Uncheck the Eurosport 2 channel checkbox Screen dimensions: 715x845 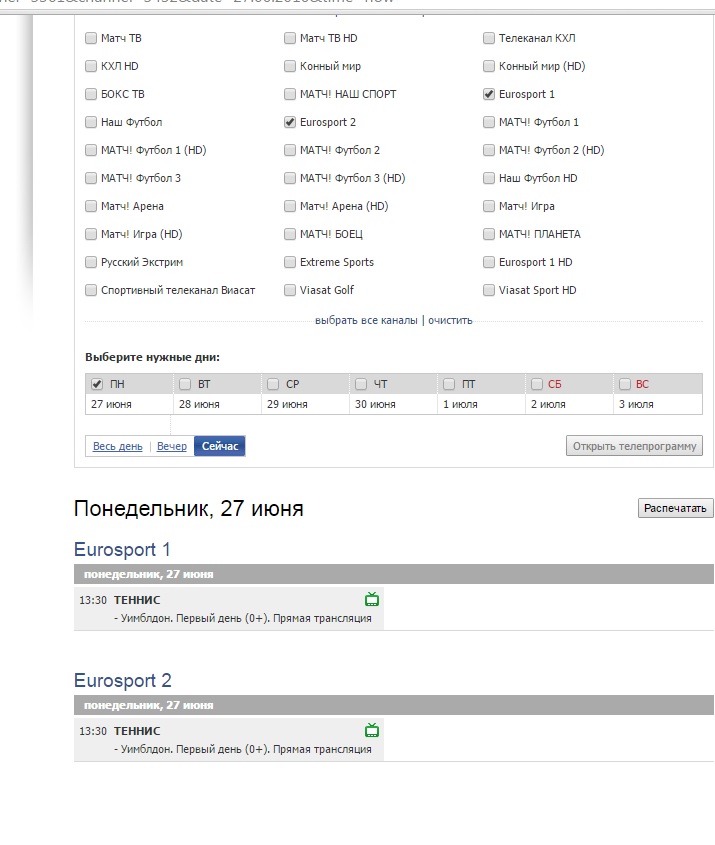pos(290,122)
